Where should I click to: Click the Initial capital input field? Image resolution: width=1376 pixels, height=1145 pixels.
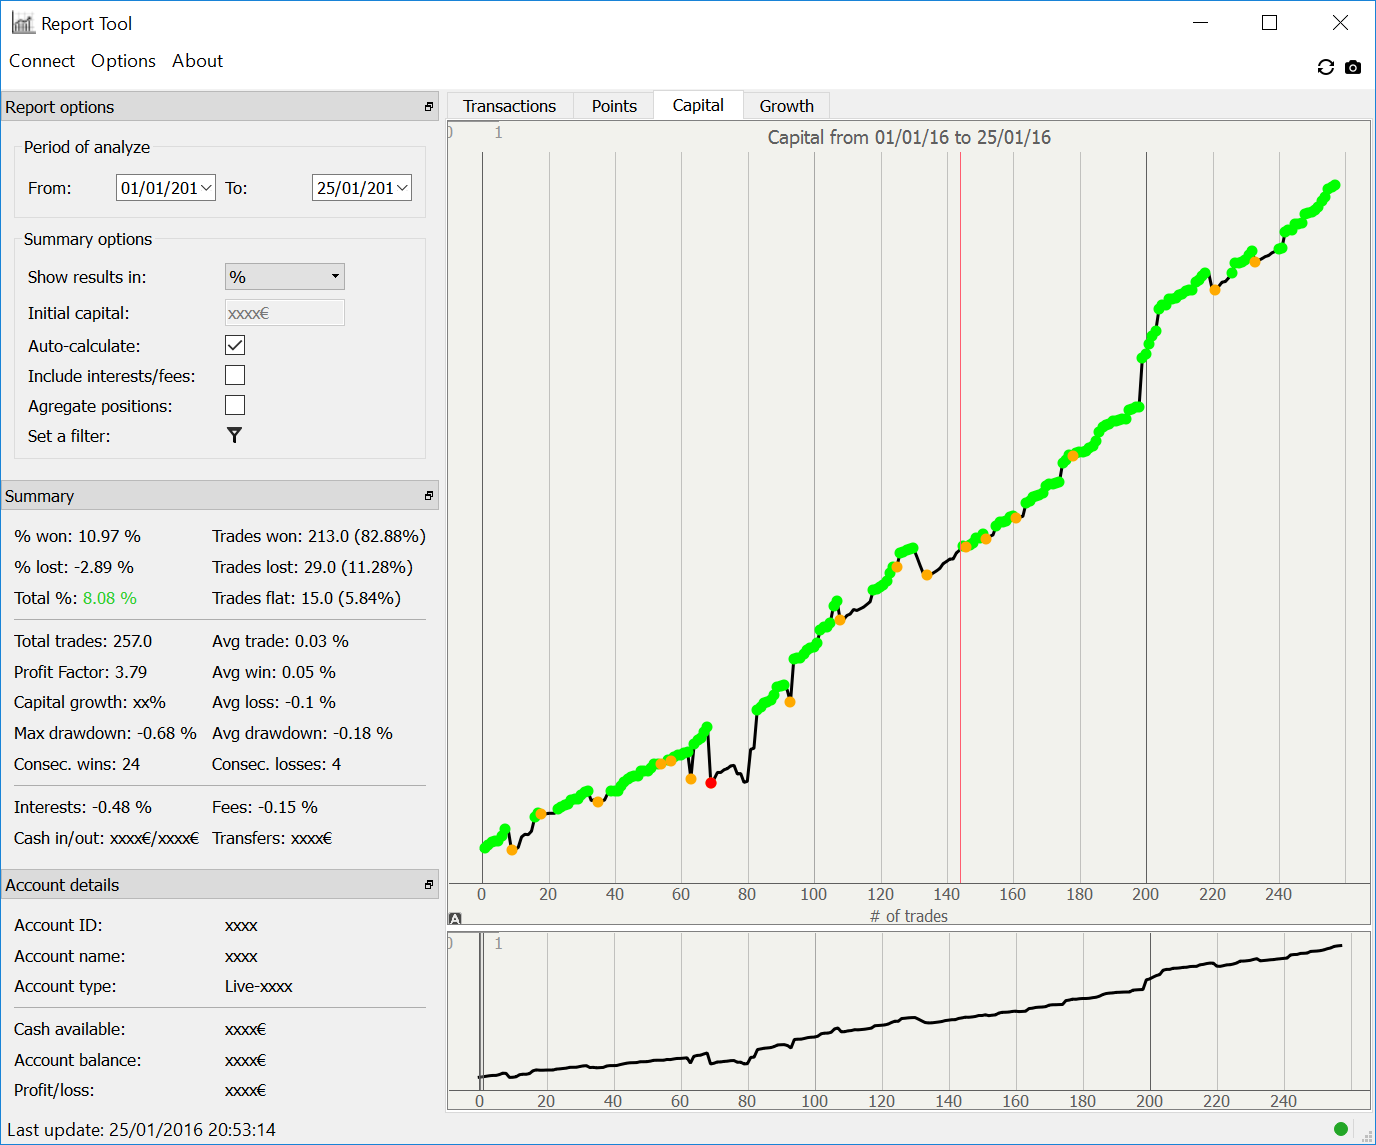click(x=285, y=313)
